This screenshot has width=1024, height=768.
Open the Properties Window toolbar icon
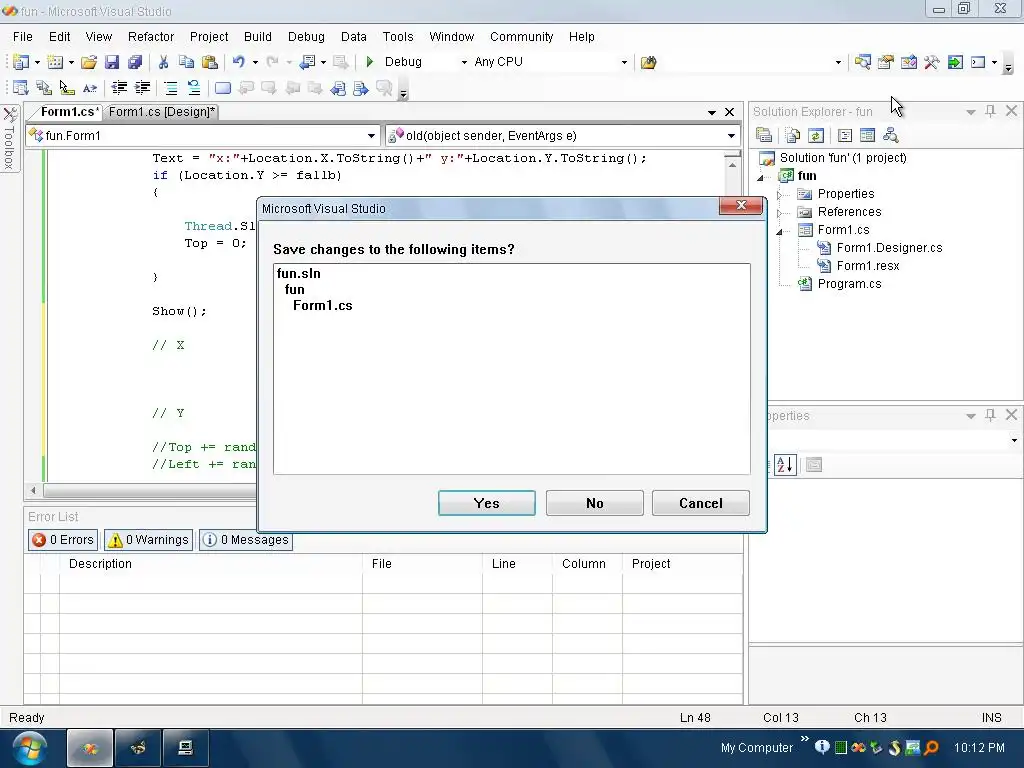point(886,62)
